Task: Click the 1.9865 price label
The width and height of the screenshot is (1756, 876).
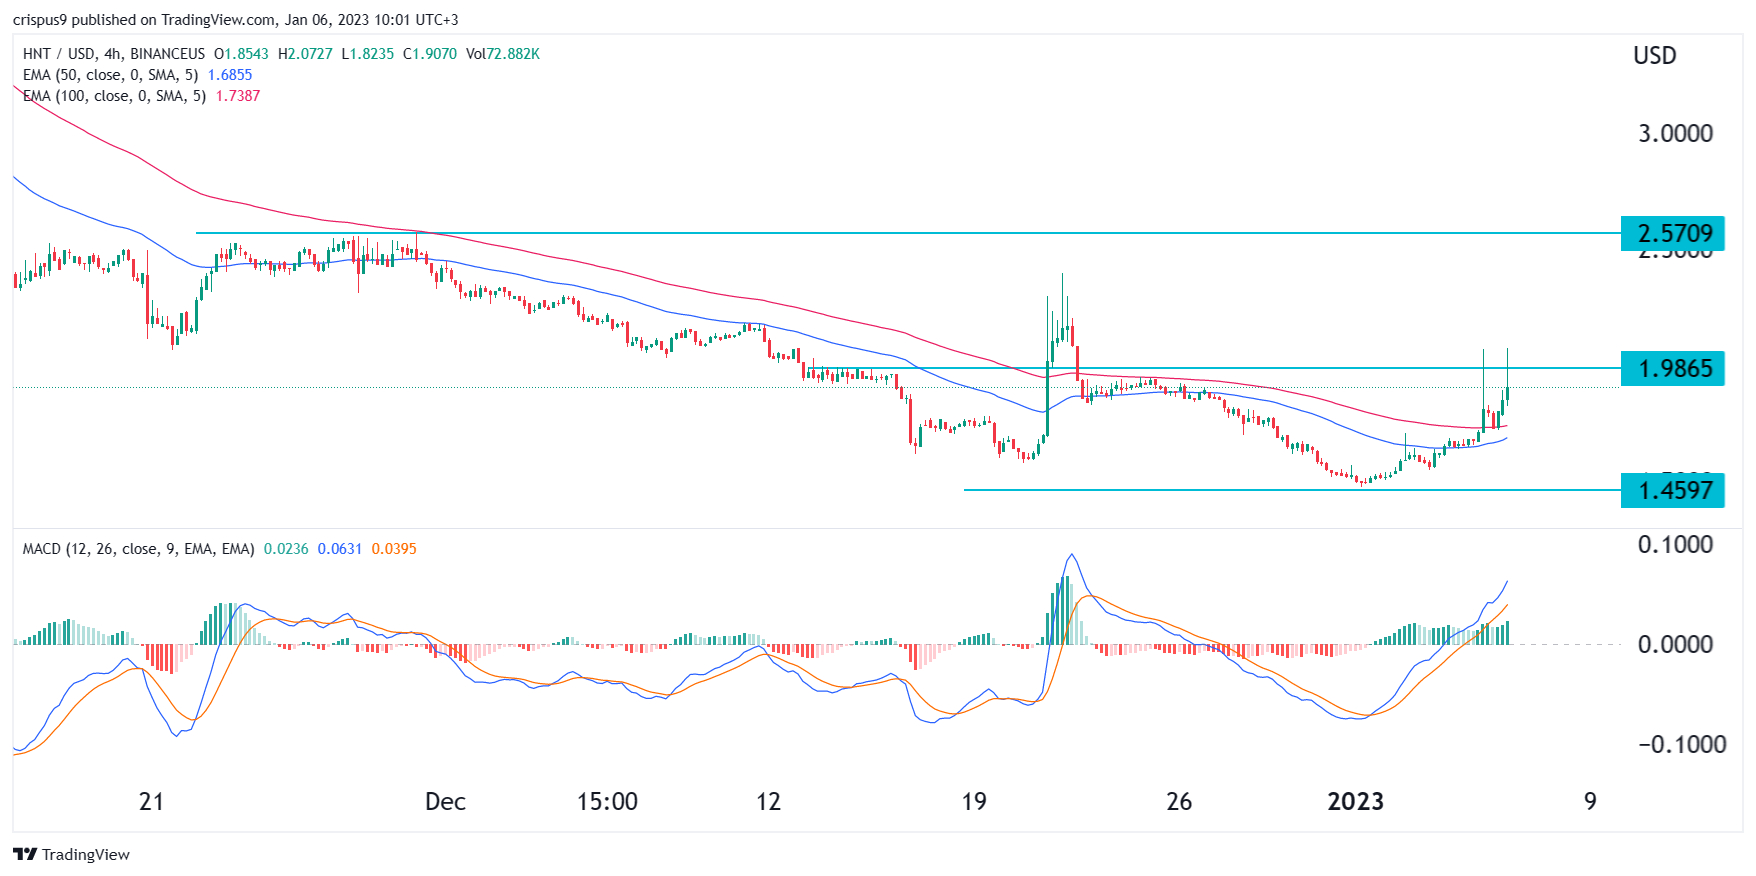Action: (x=1673, y=368)
